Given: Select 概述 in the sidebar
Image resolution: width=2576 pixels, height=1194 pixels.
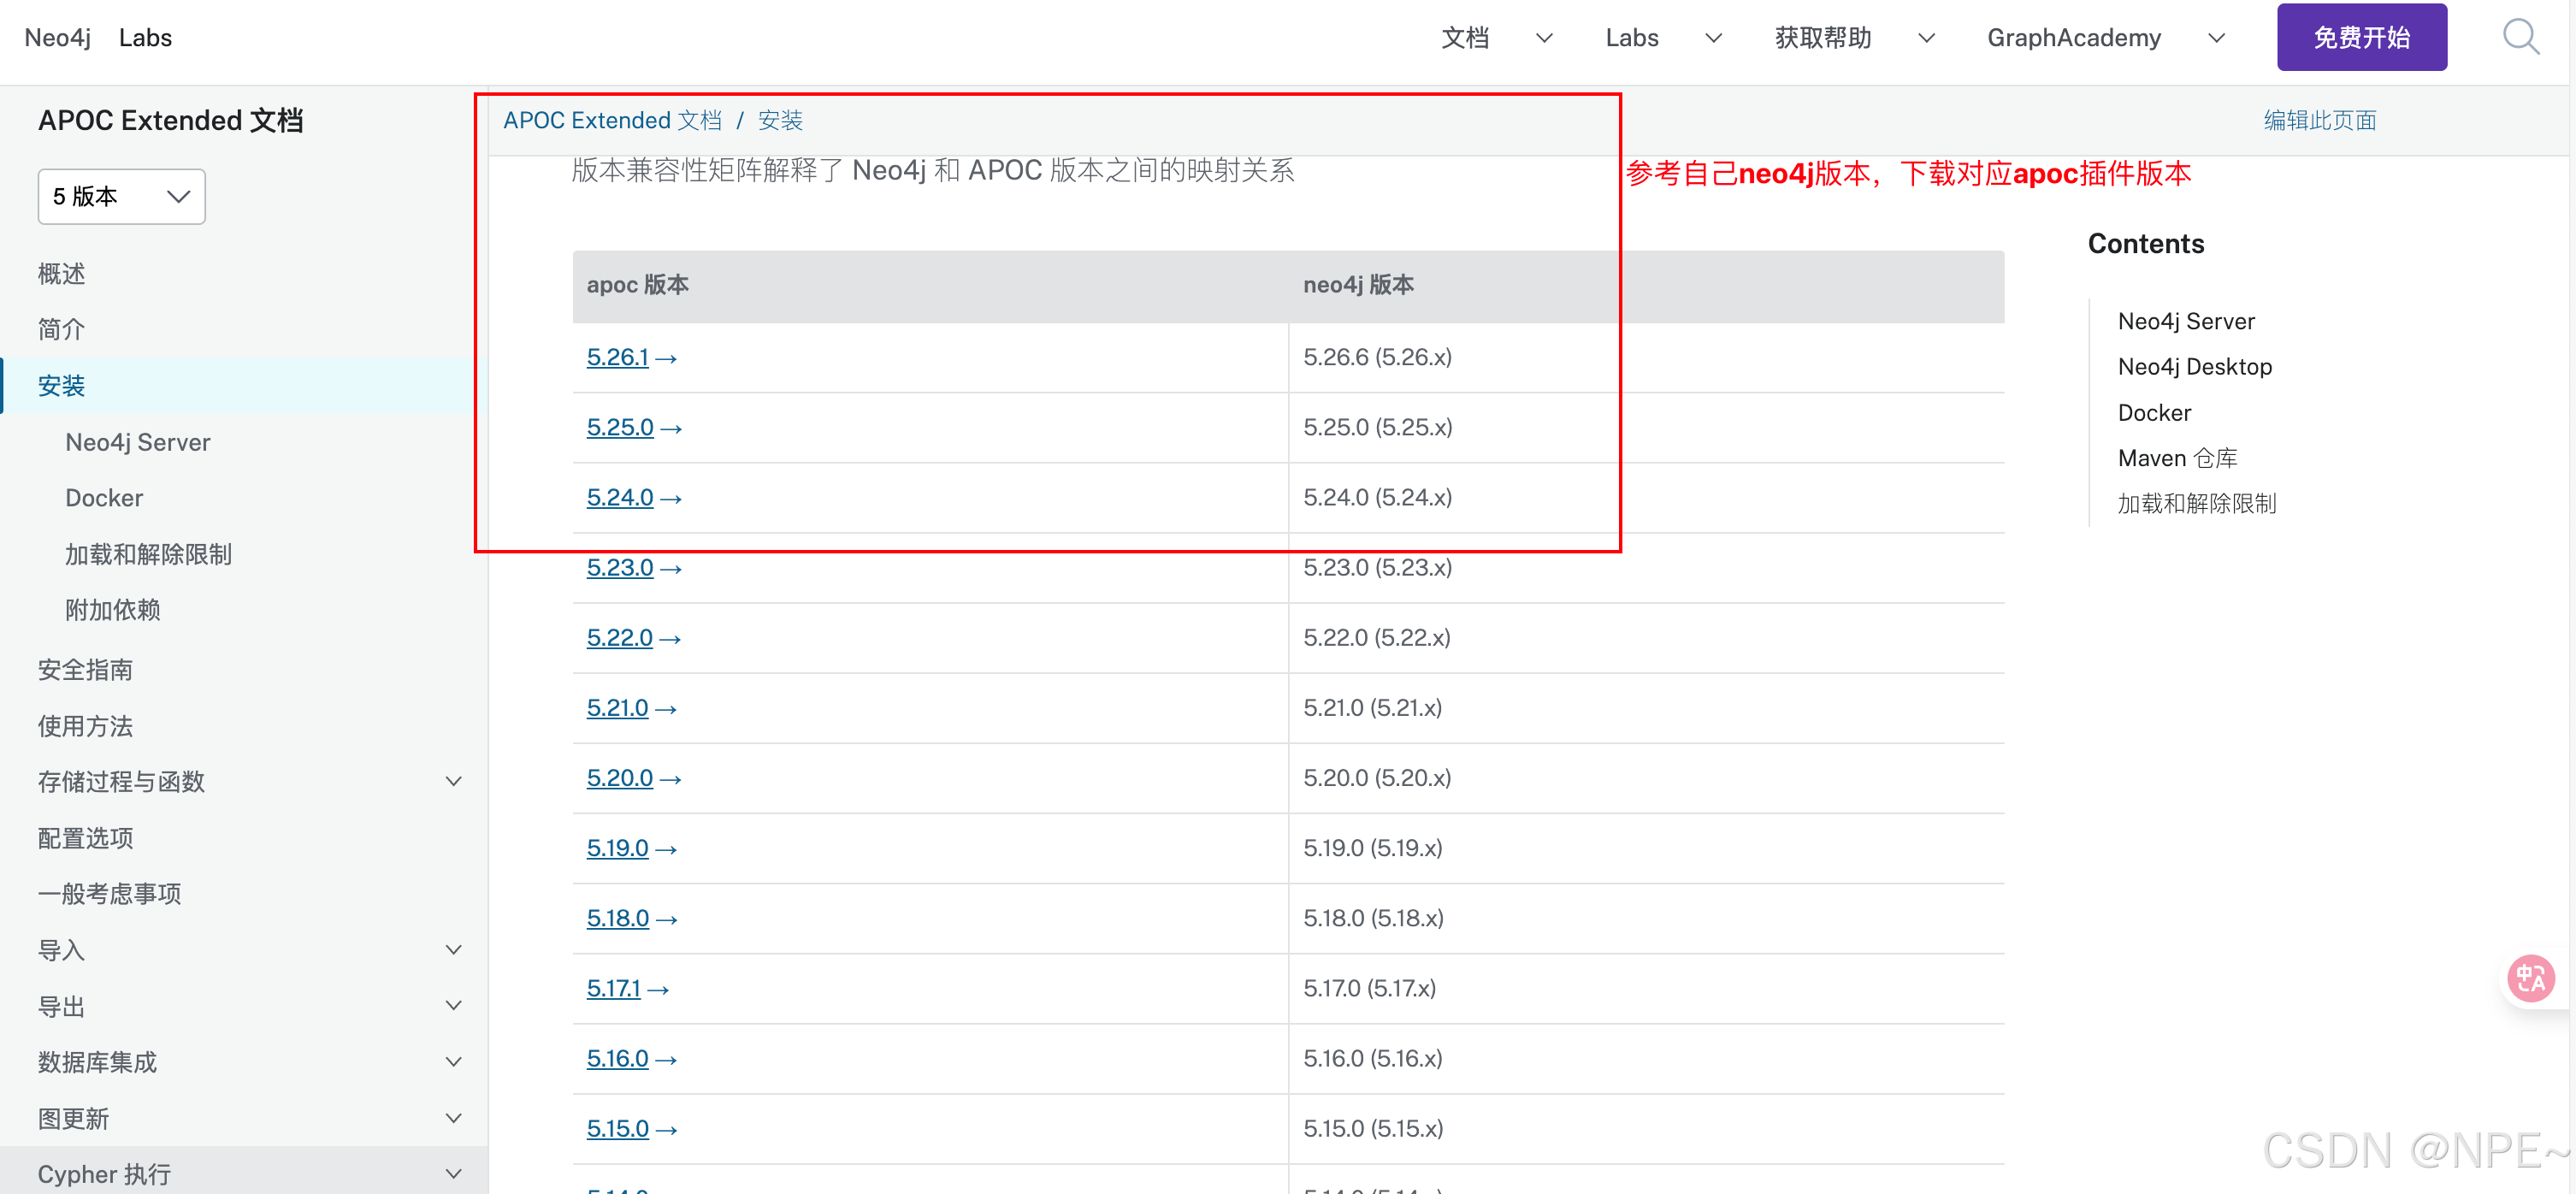Looking at the screenshot, I should coord(61,273).
